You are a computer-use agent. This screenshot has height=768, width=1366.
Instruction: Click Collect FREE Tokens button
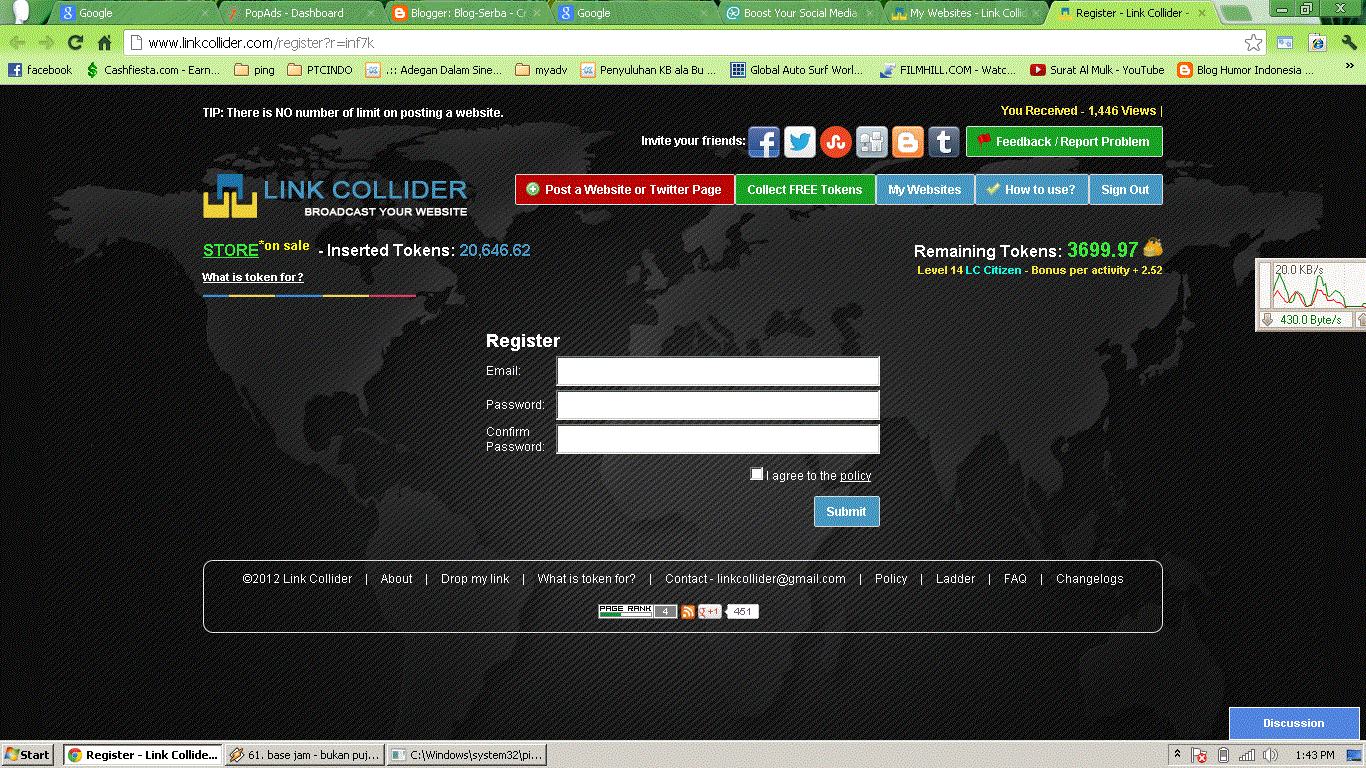tap(805, 190)
